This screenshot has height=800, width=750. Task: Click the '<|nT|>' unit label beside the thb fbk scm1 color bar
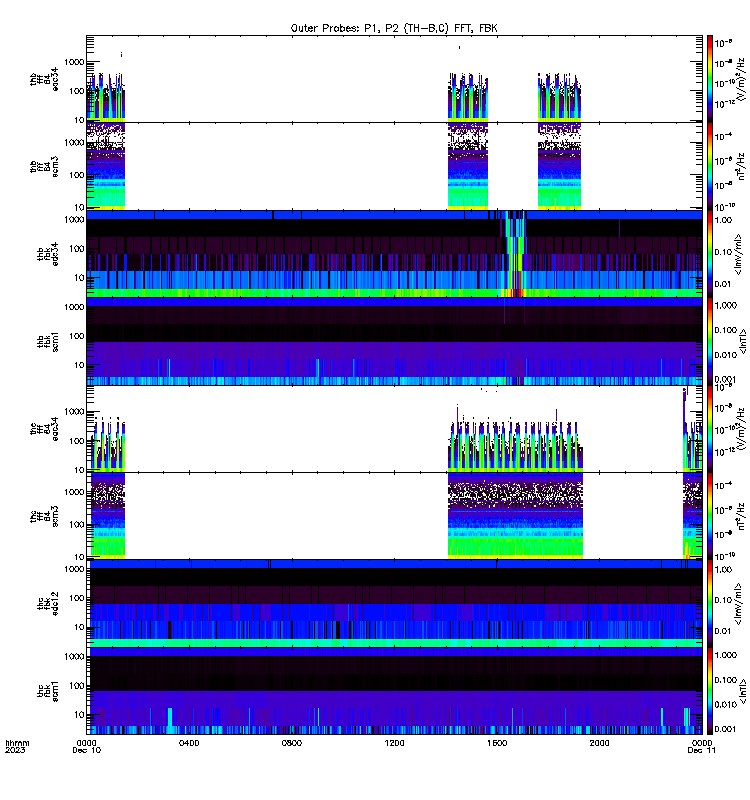[743, 341]
